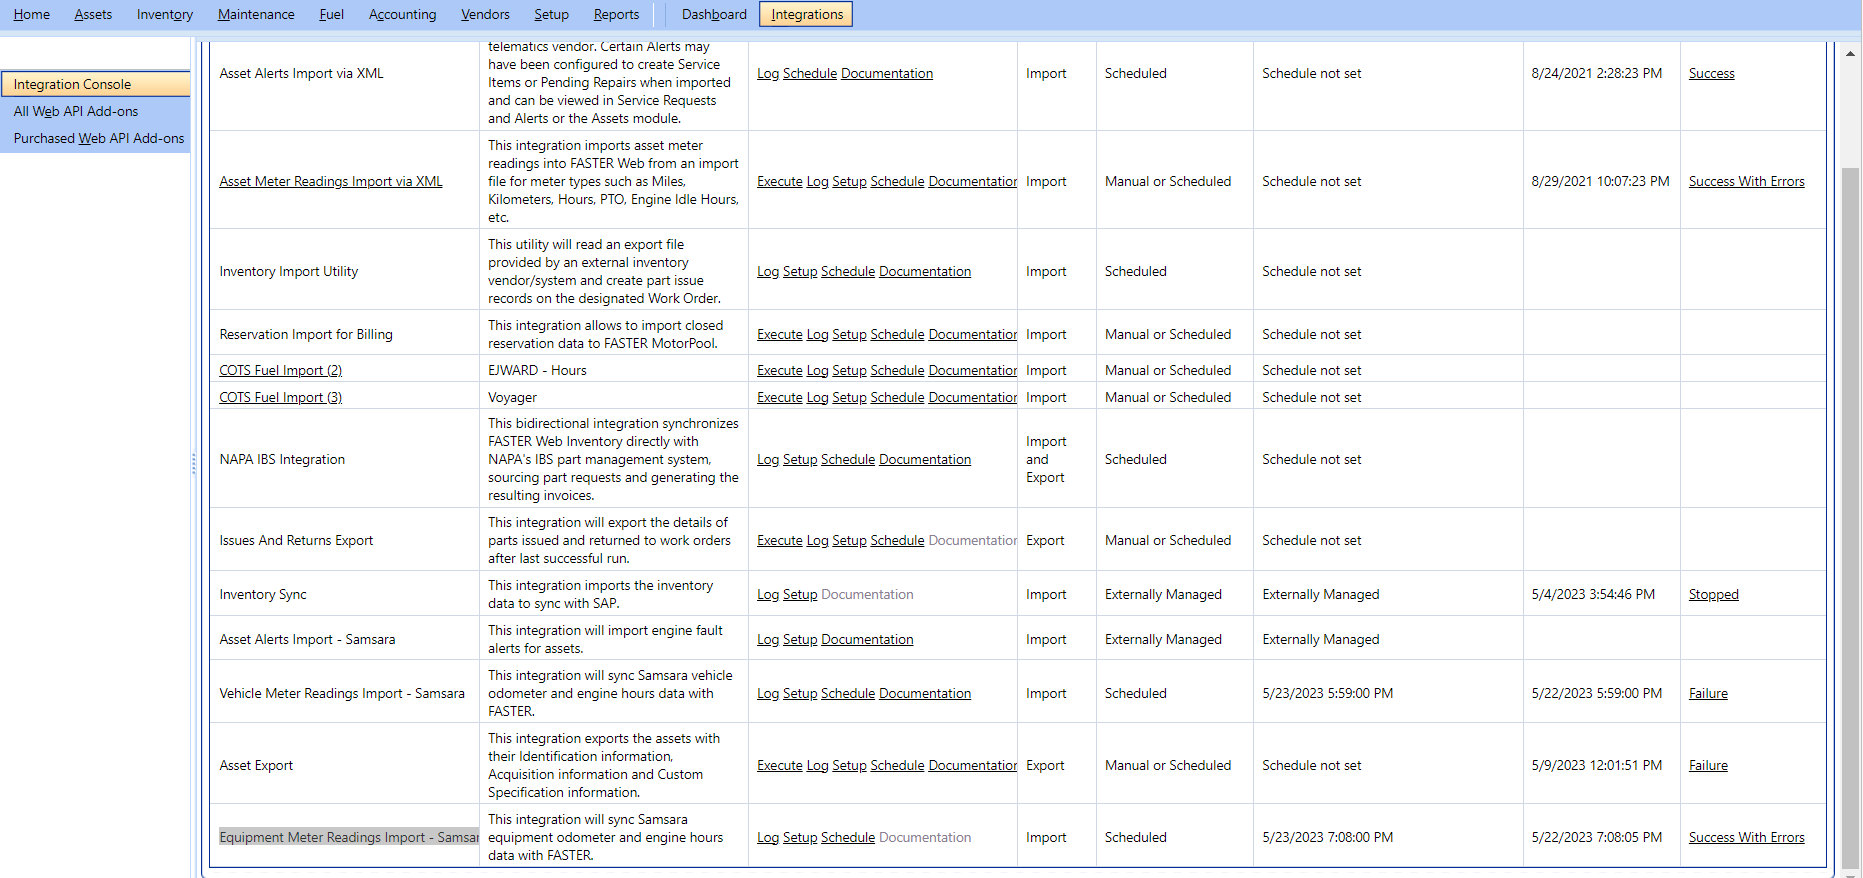The height and width of the screenshot is (878, 1863).
Task: Click Schedule for NAPA IBS Integration
Action: point(848,459)
